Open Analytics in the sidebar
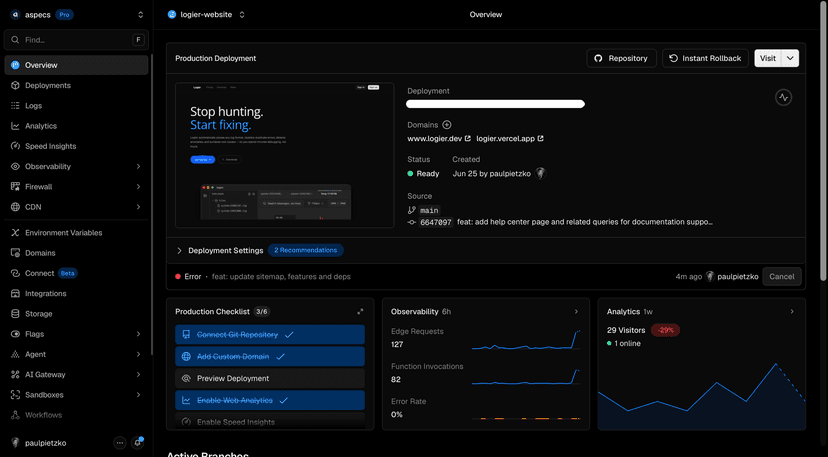The width and height of the screenshot is (828, 457). point(76,126)
